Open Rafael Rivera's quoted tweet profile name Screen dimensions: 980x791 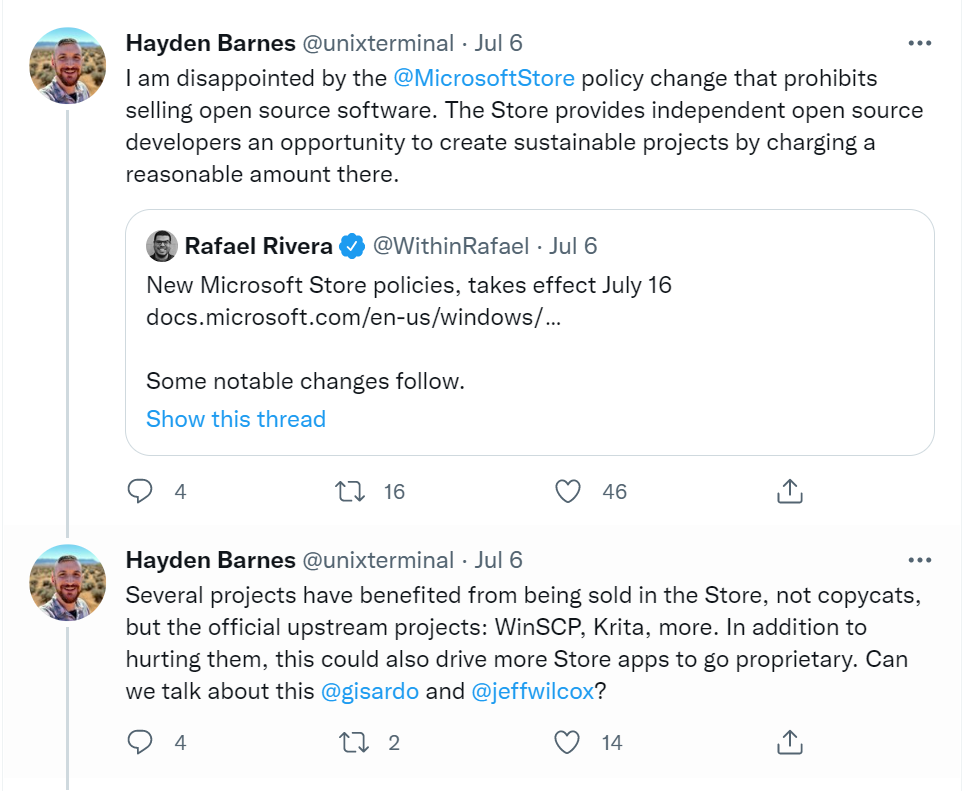coord(258,246)
